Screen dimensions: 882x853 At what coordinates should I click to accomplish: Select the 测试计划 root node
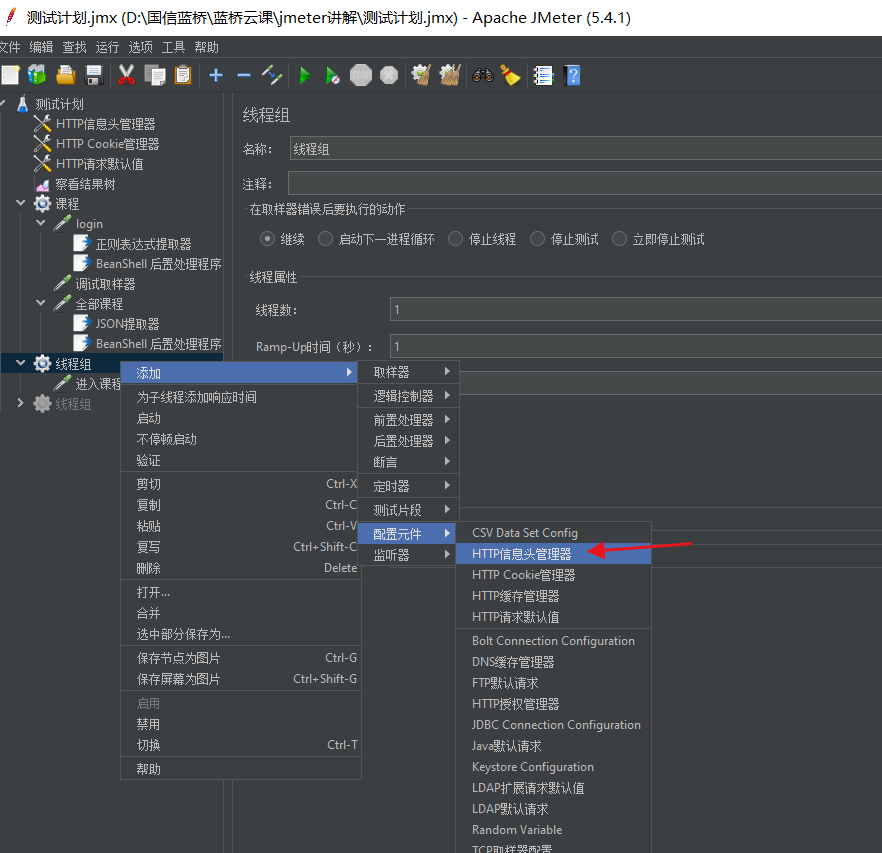(59, 104)
